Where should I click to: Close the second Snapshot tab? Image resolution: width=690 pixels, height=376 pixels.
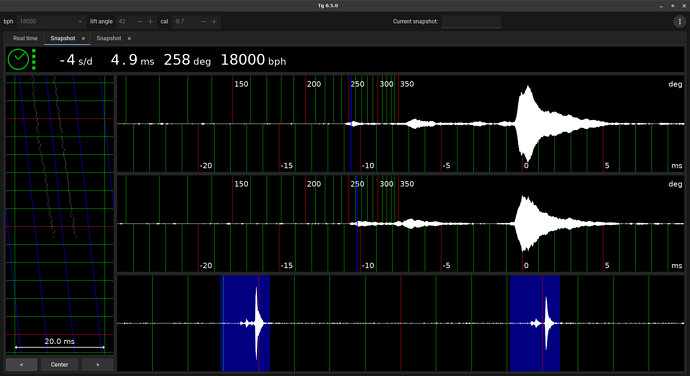coord(129,39)
